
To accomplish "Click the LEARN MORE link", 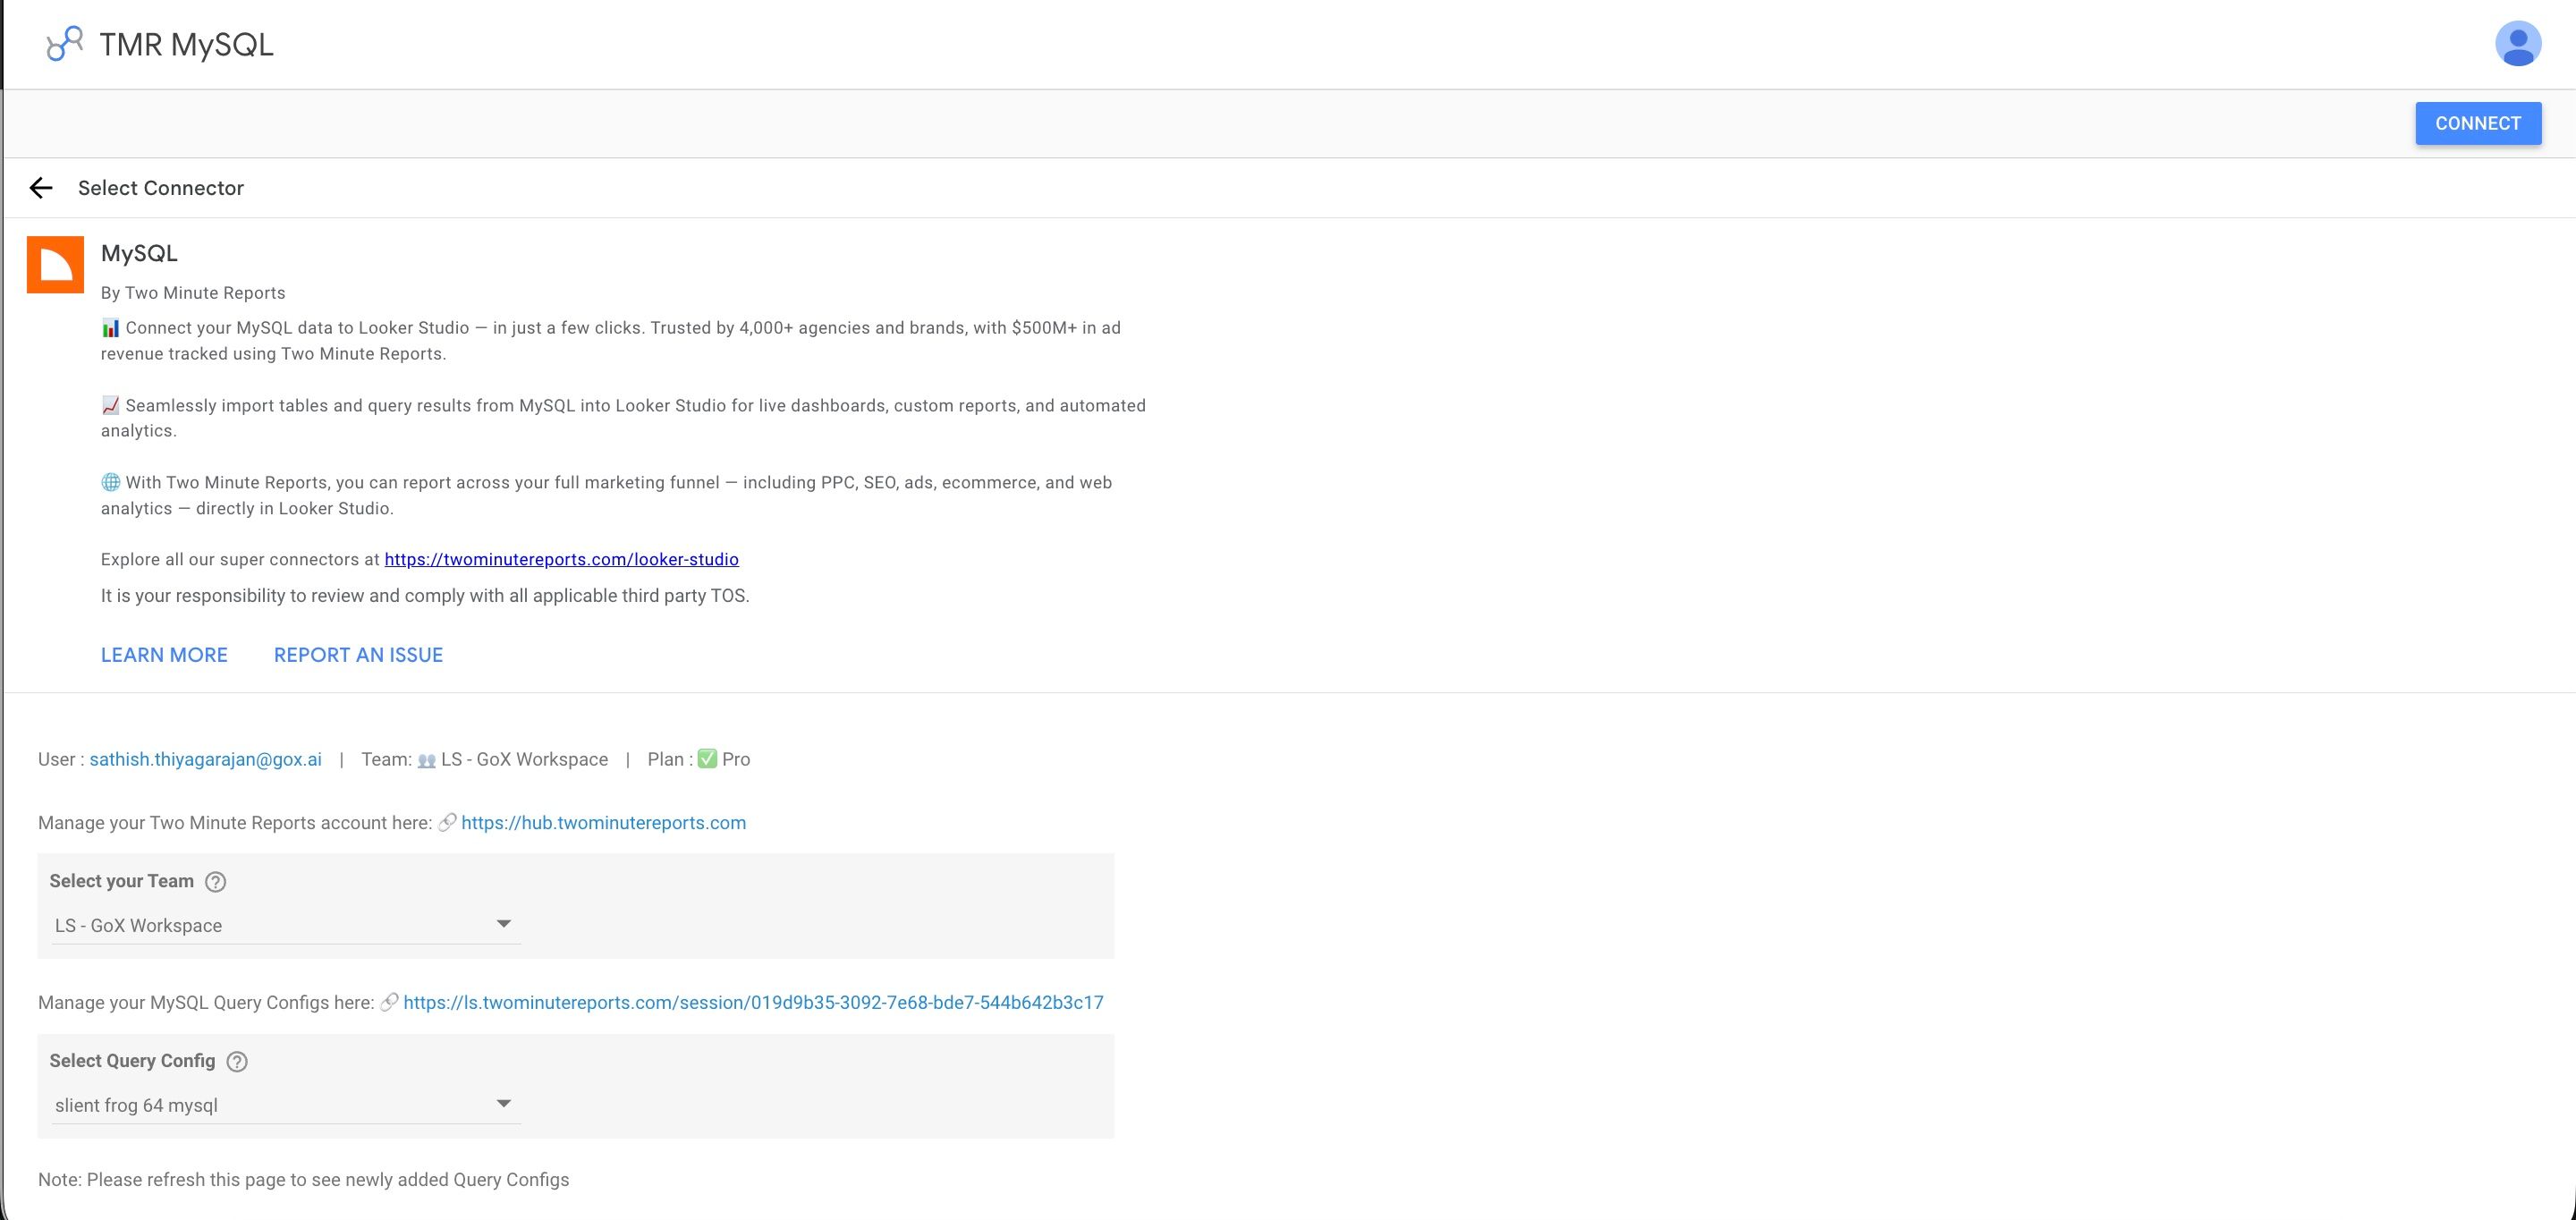I will click(163, 654).
